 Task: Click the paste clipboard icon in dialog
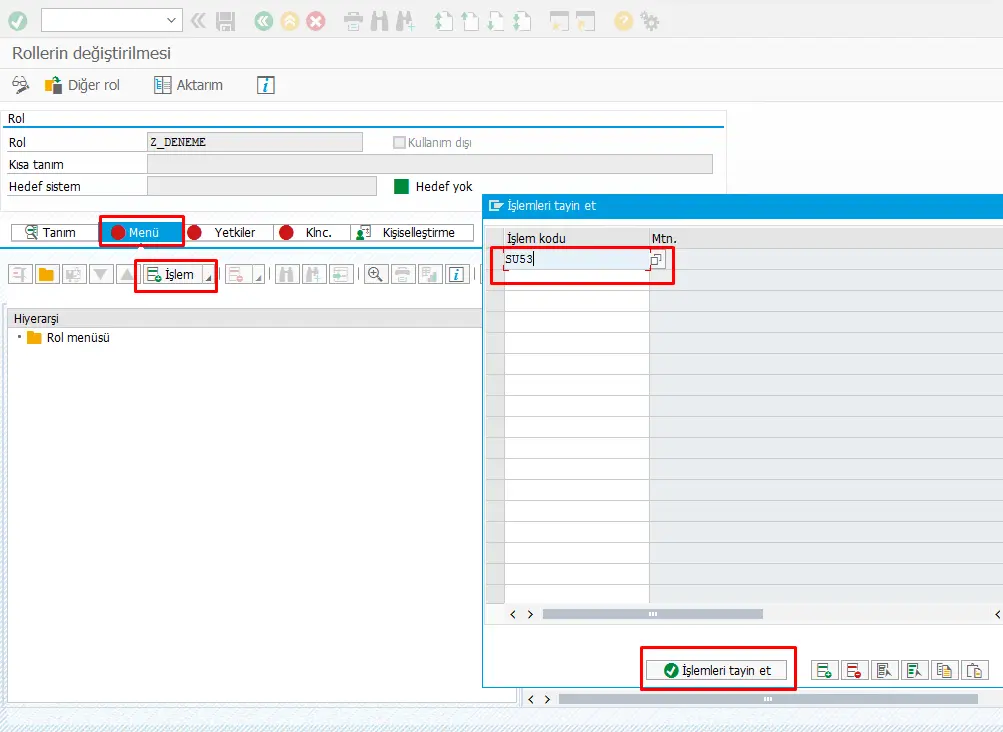click(x=975, y=671)
